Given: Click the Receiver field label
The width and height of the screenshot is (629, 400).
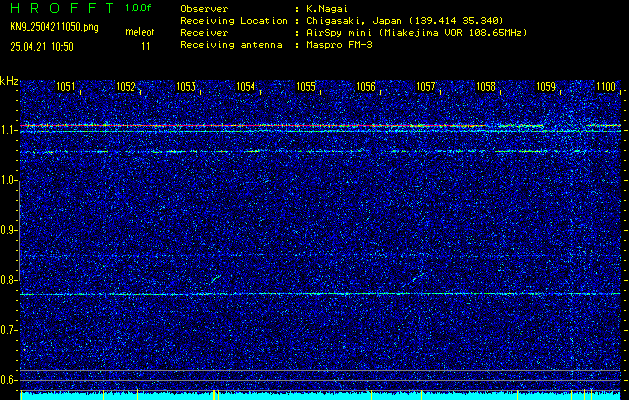Looking at the screenshot, I should click(x=204, y=32).
